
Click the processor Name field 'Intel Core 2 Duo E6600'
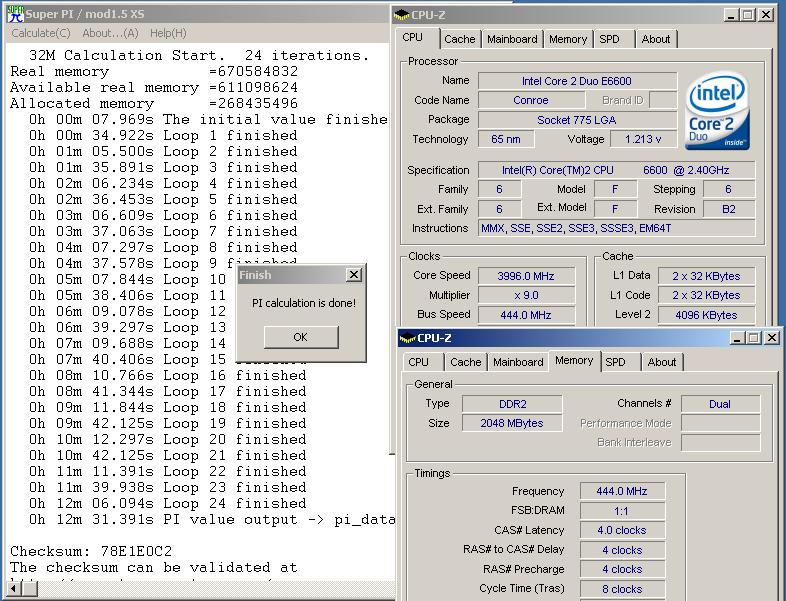(x=577, y=81)
